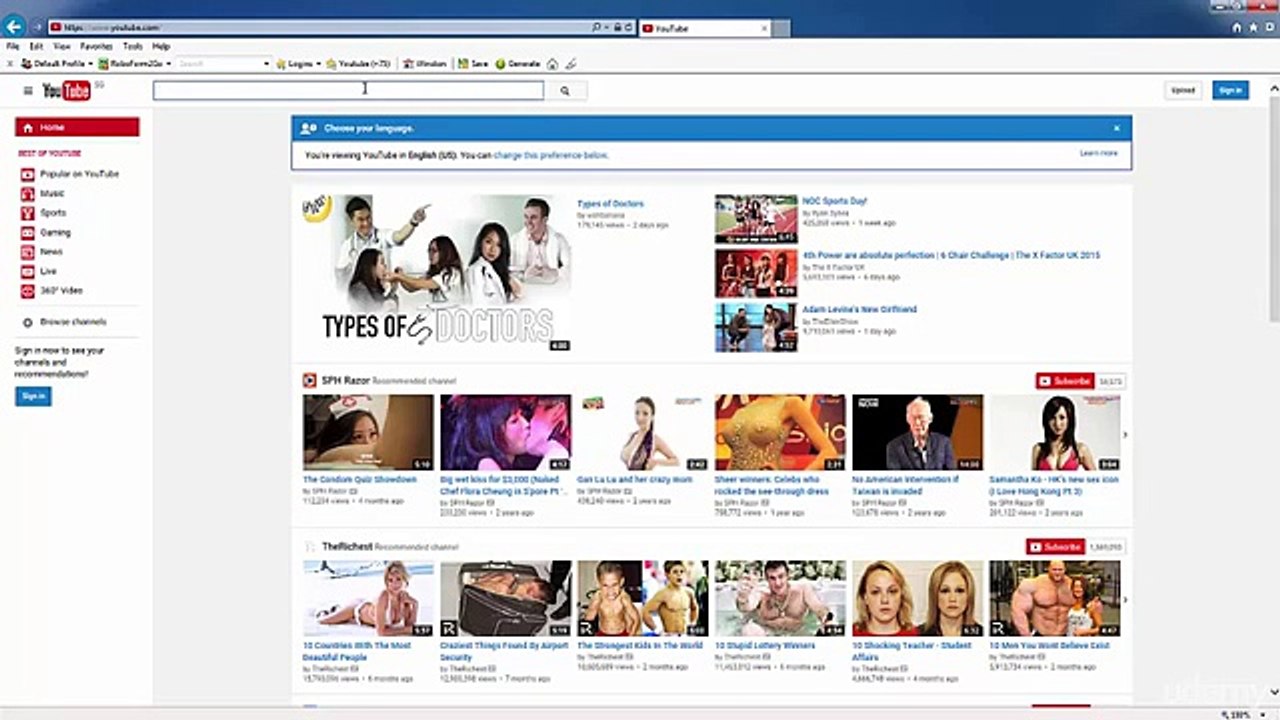Click the SPH Razor channel icon
1280x720 pixels.
pyautogui.click(x=310, y=381)
